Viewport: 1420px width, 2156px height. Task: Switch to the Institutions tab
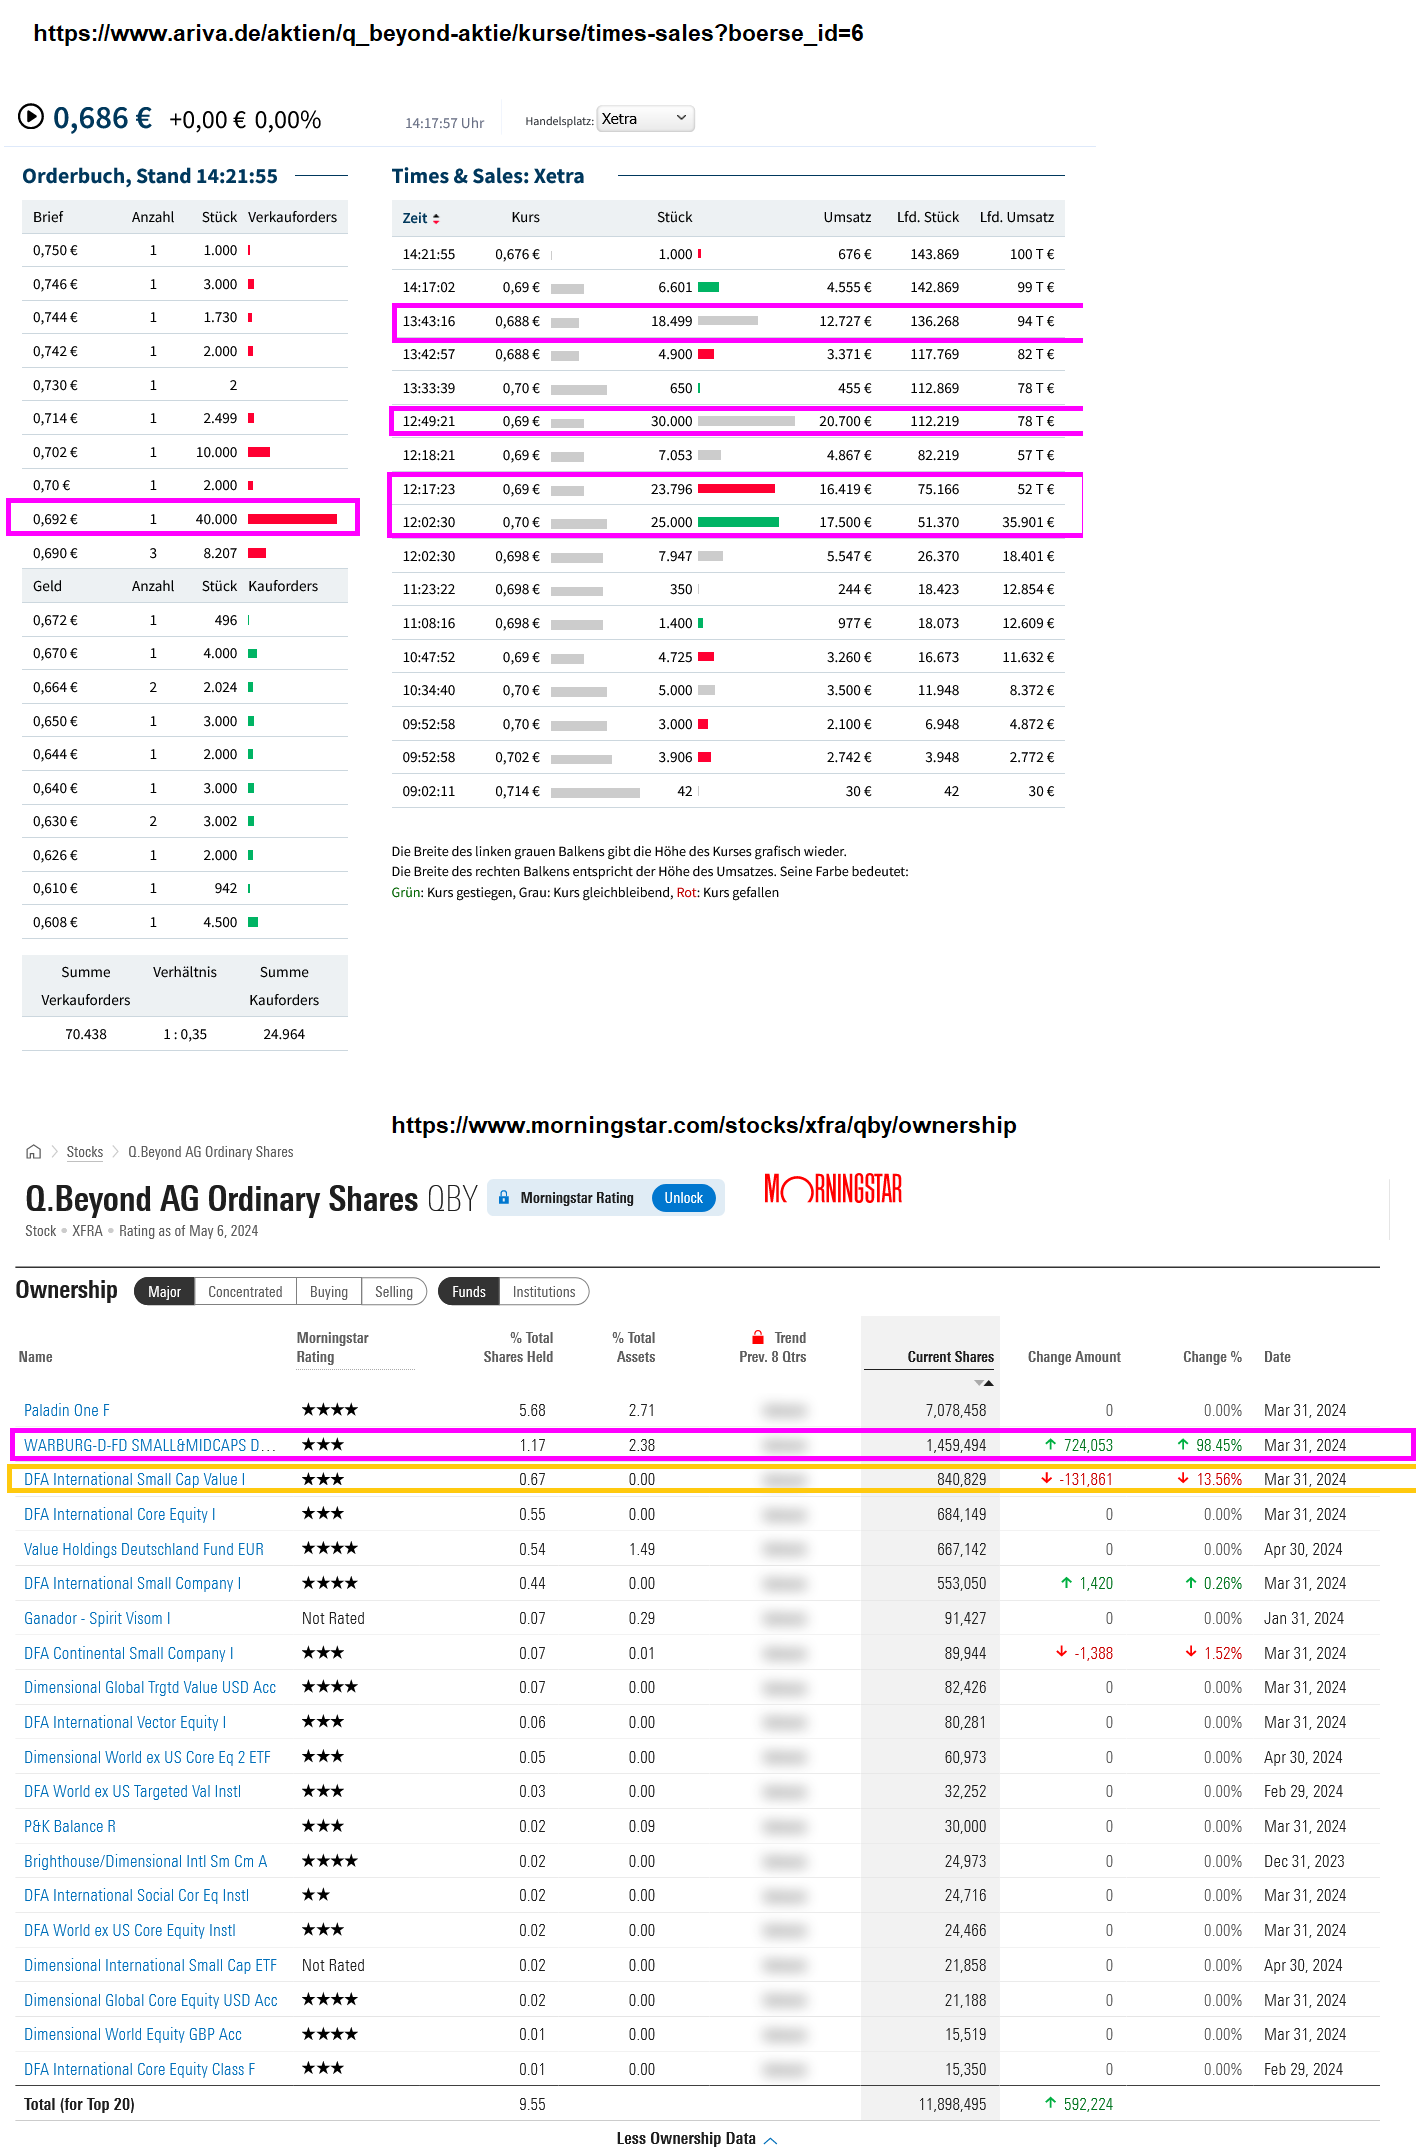[544, 1292]
